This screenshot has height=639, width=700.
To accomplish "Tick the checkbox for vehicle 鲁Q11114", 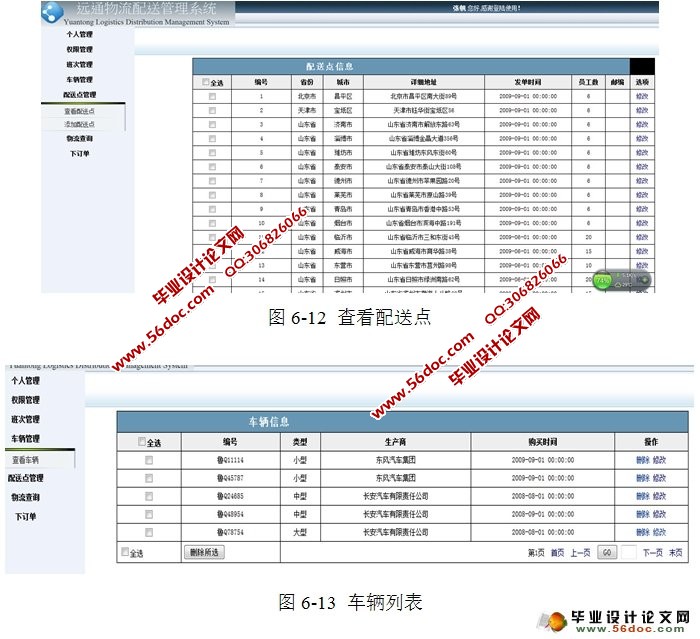I will (149, 460).
